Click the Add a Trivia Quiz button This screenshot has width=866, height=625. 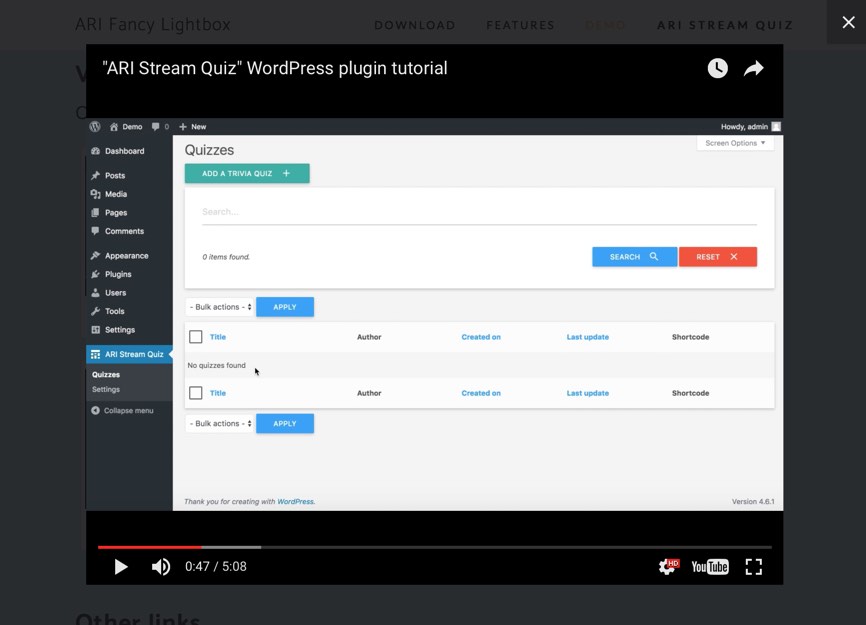click(247, 173)
